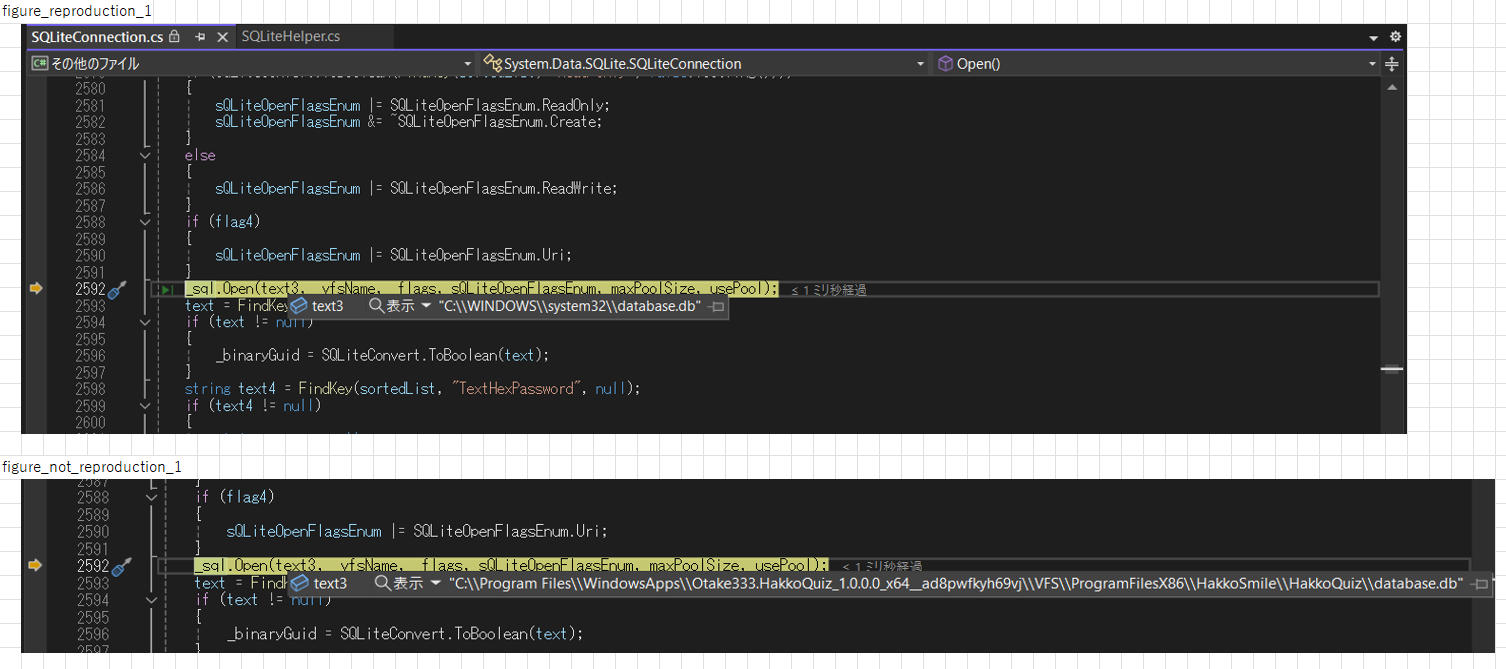Click the WindowsApps HakkoQuiz database.db path value
The image size is (1506, 669).
[x=956, y=583]
